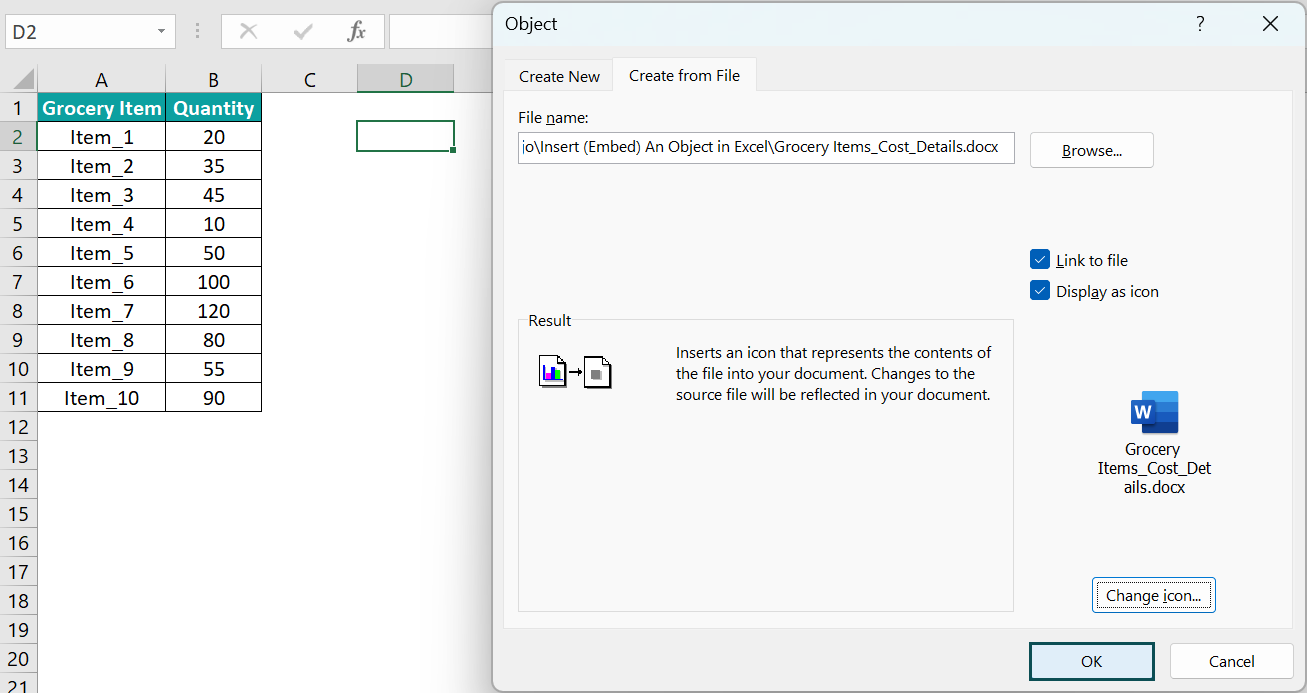Click the Cancel button
This screenshot has width=1307, height=693.
click(x=1232, y=661)
